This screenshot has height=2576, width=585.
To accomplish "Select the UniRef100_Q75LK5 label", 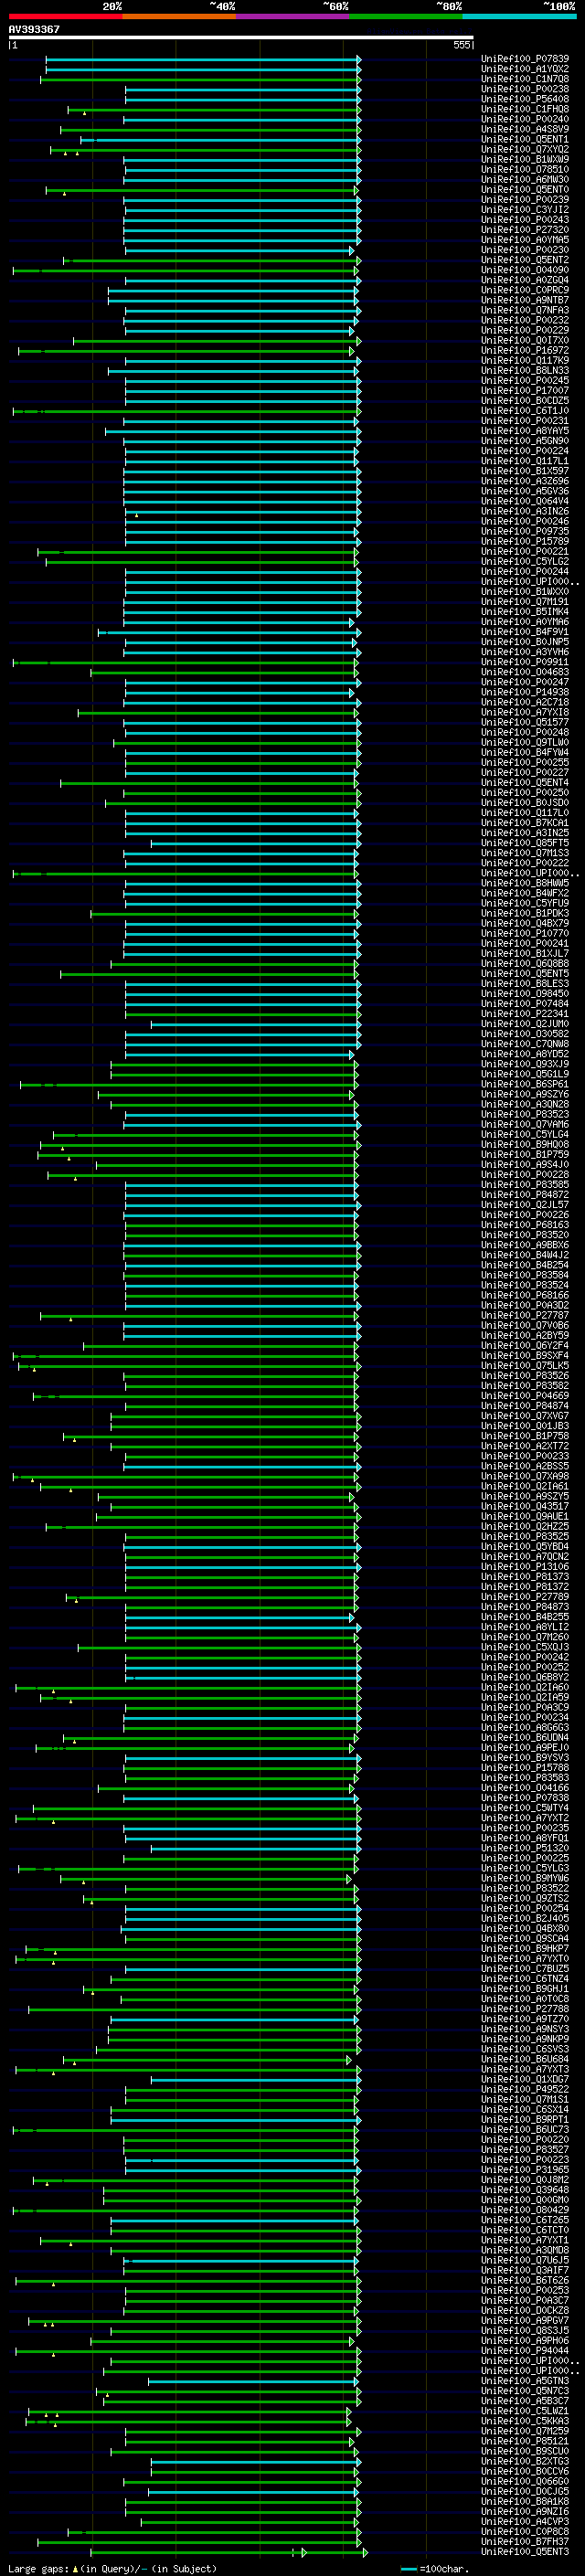I will coord(525,1365).
